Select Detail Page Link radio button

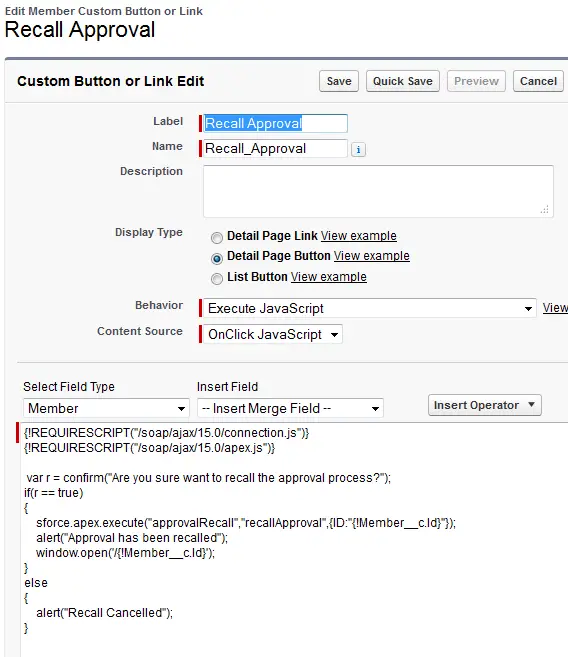tap(217, 238)
